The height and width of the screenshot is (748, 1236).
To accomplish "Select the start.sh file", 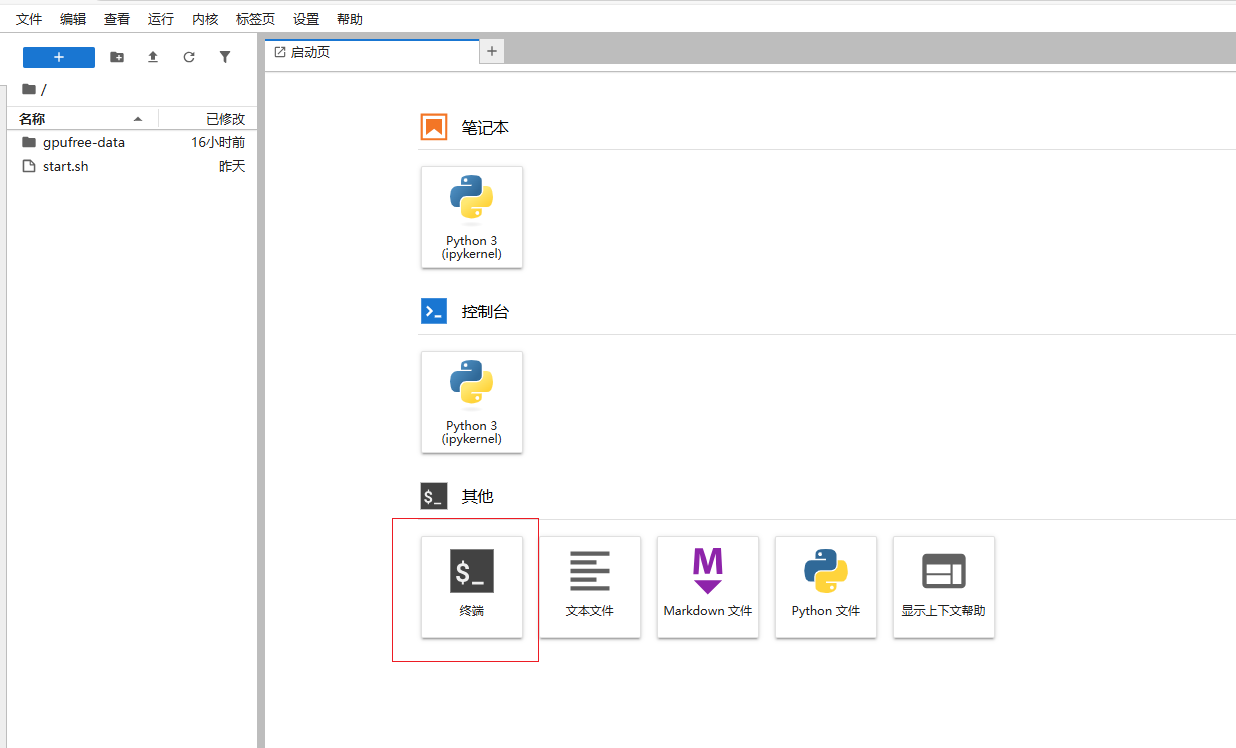I will coord(132,166).
